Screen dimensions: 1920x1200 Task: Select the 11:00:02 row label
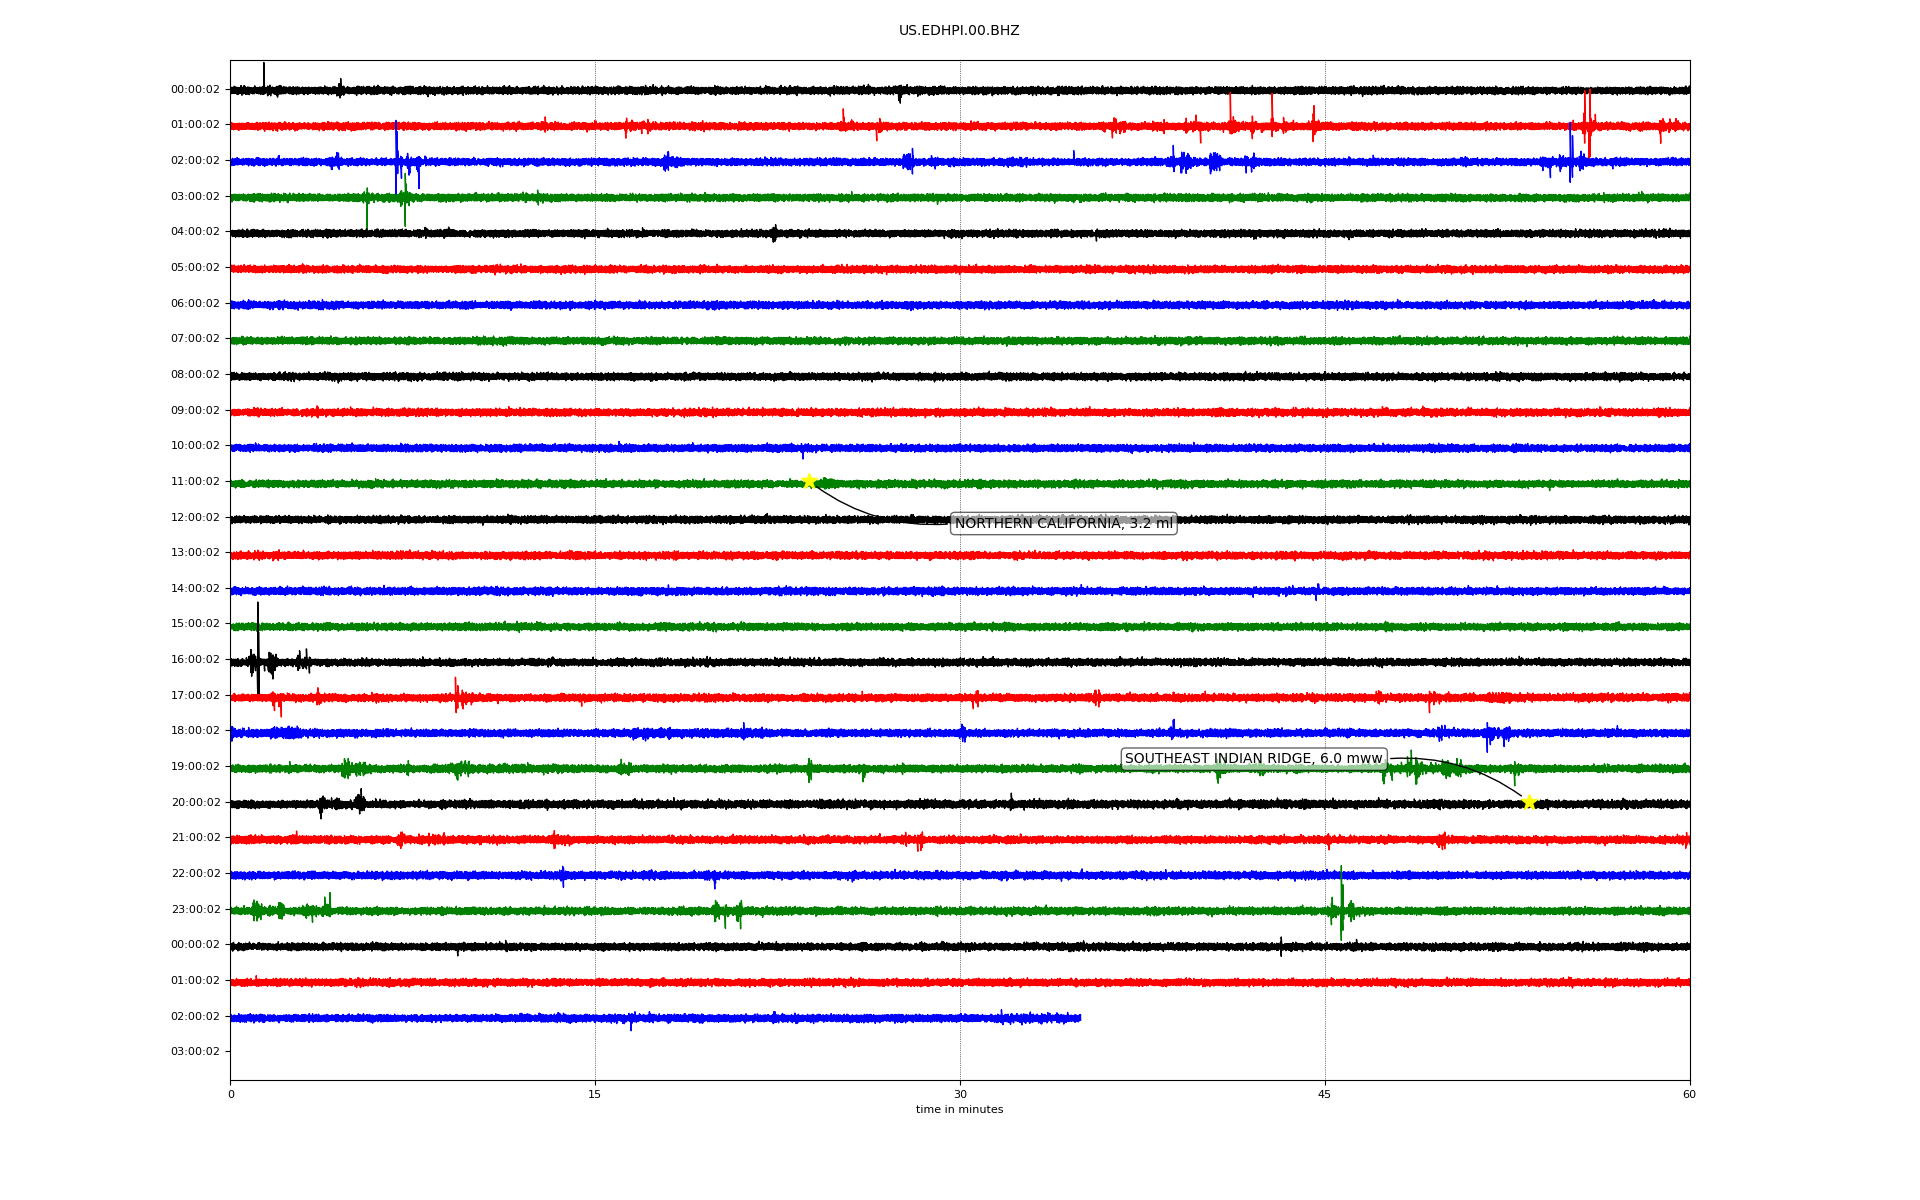click(195, 482)
